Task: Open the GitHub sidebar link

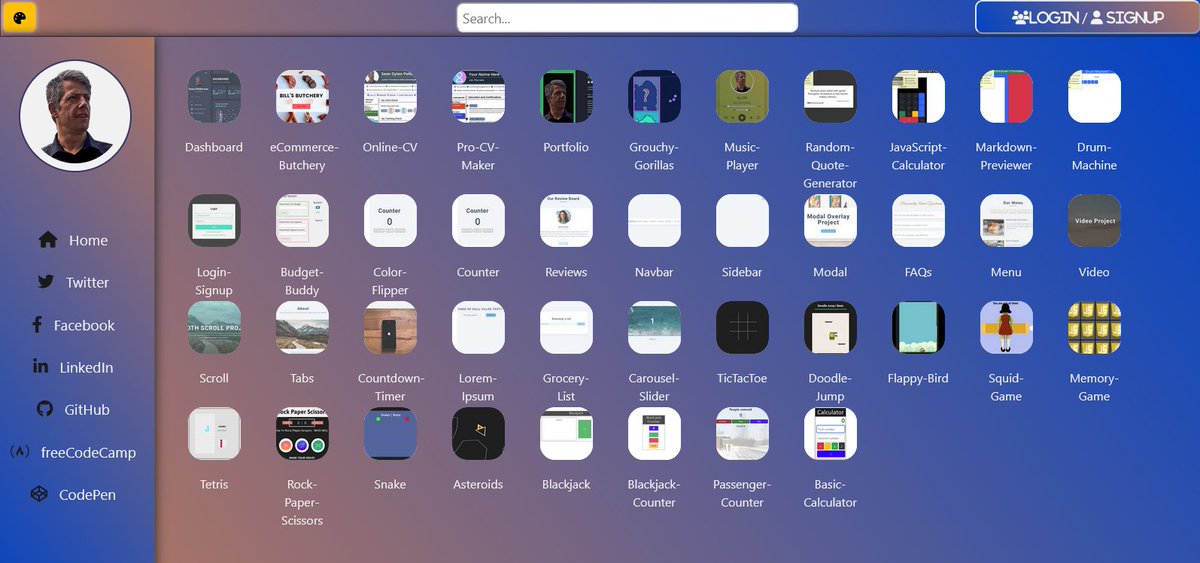Action: 73,409
